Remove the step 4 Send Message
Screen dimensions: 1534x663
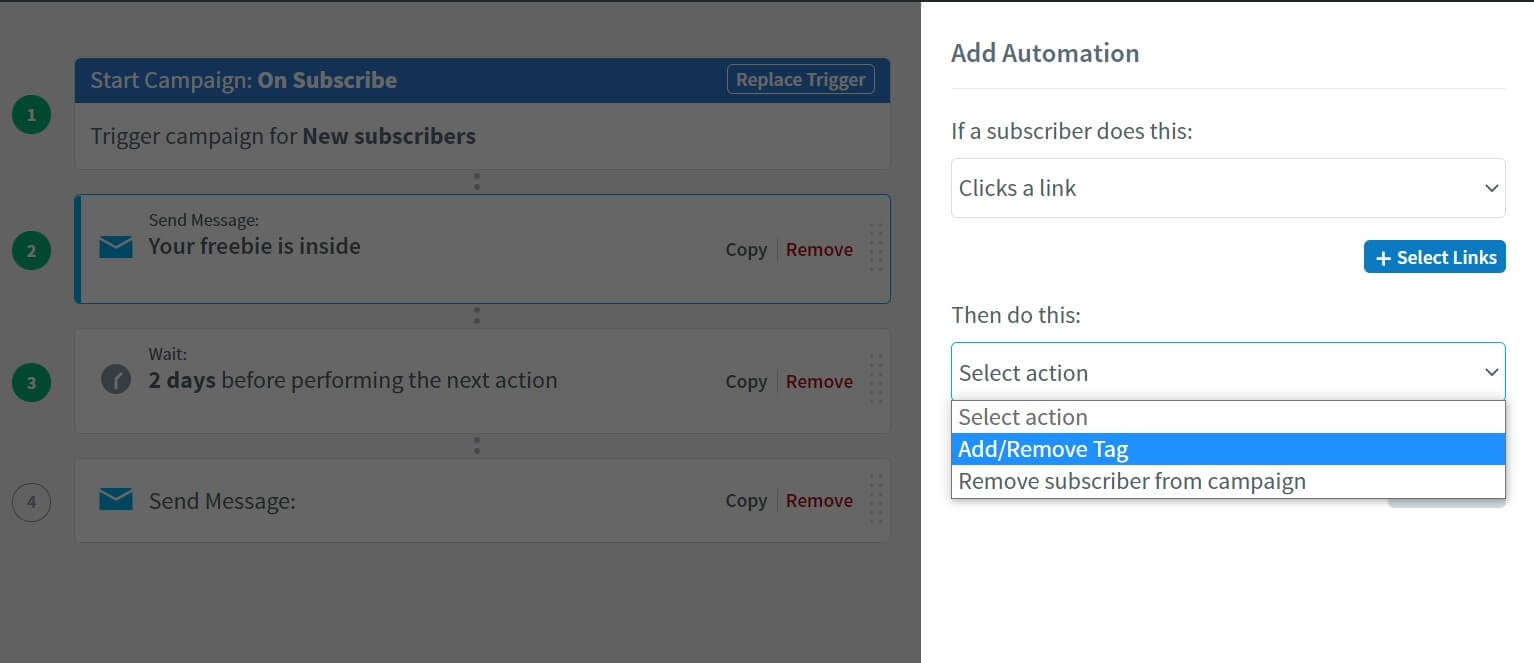click(819, 501)
